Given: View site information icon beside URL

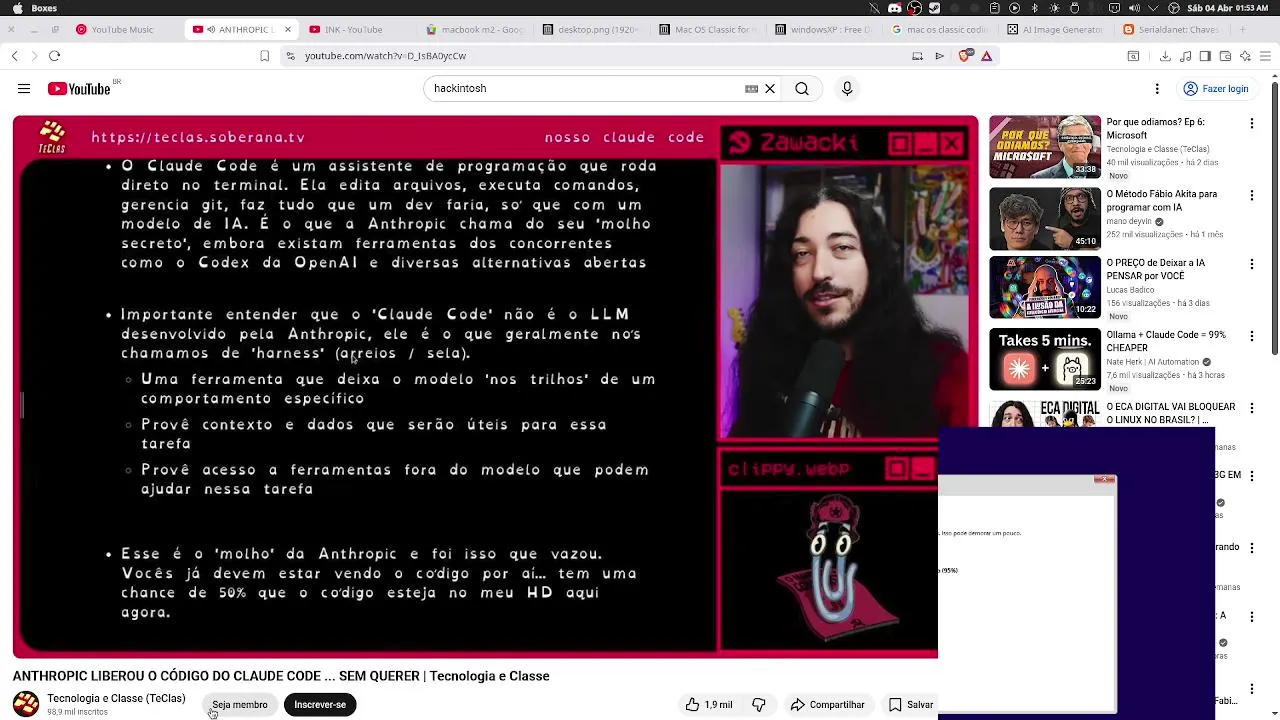Looking at the screenshot, I should (x=289, y=56).
